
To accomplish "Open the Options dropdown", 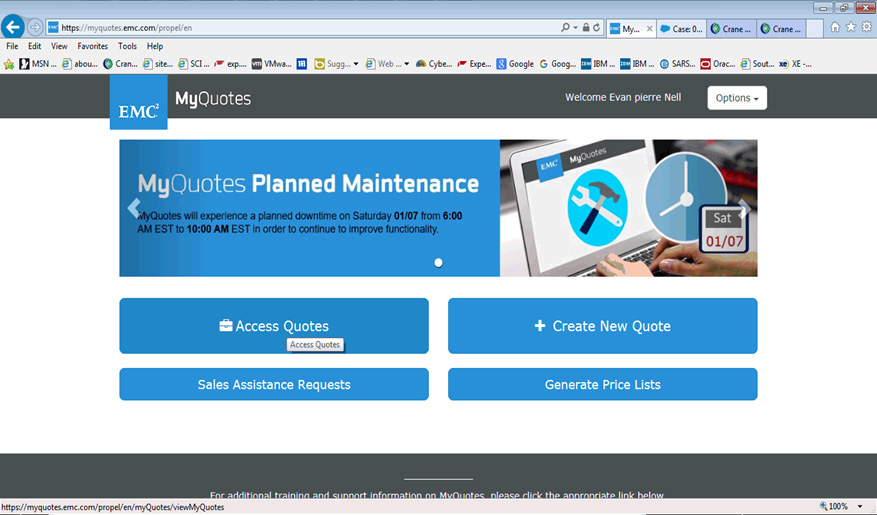I will (x=737, y=98).
